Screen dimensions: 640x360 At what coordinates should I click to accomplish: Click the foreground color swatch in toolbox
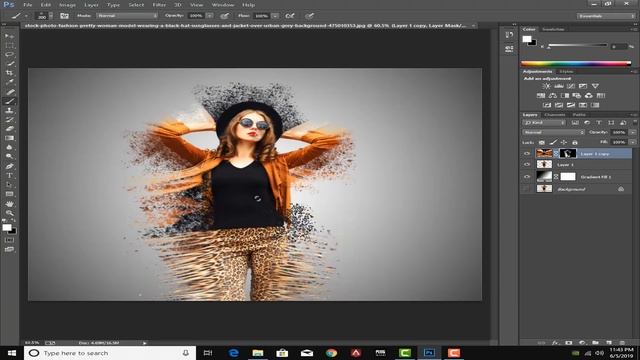(7, 227)
